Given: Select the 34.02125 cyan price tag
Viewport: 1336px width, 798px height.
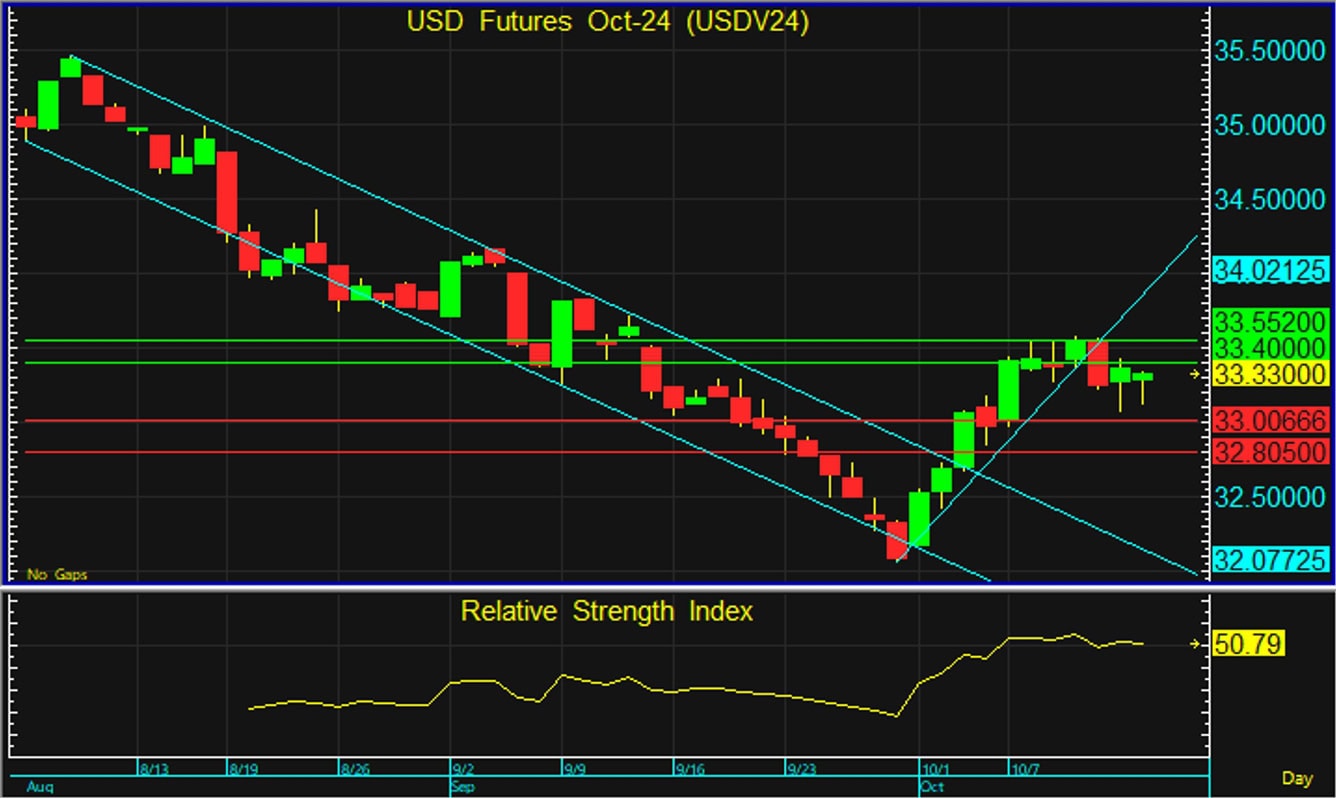Looking at the screenshot, I should [1269, 270].
